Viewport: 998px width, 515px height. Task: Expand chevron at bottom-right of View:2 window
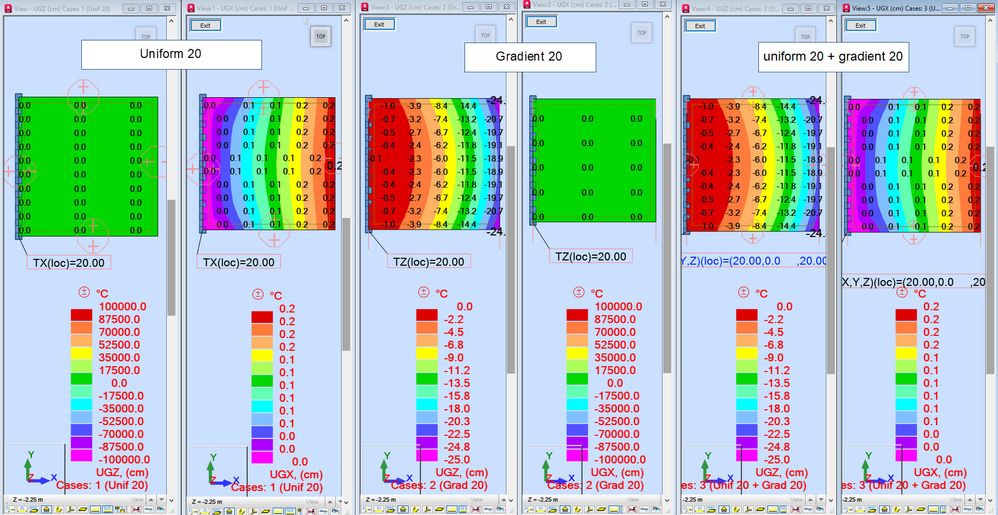tap(667, 500)
